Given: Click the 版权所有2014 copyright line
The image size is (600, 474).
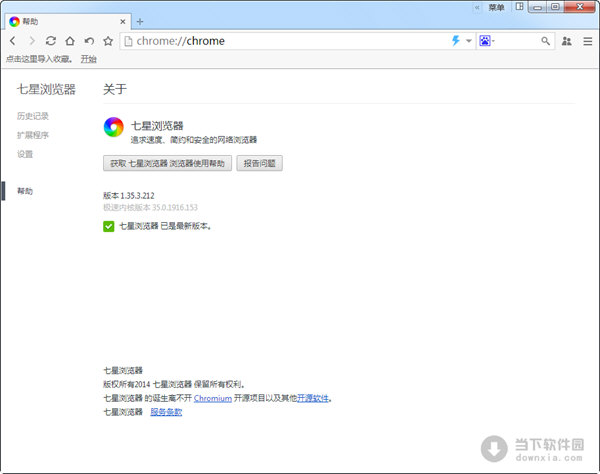Looking at the screenshot, I should tap(174, 384).
